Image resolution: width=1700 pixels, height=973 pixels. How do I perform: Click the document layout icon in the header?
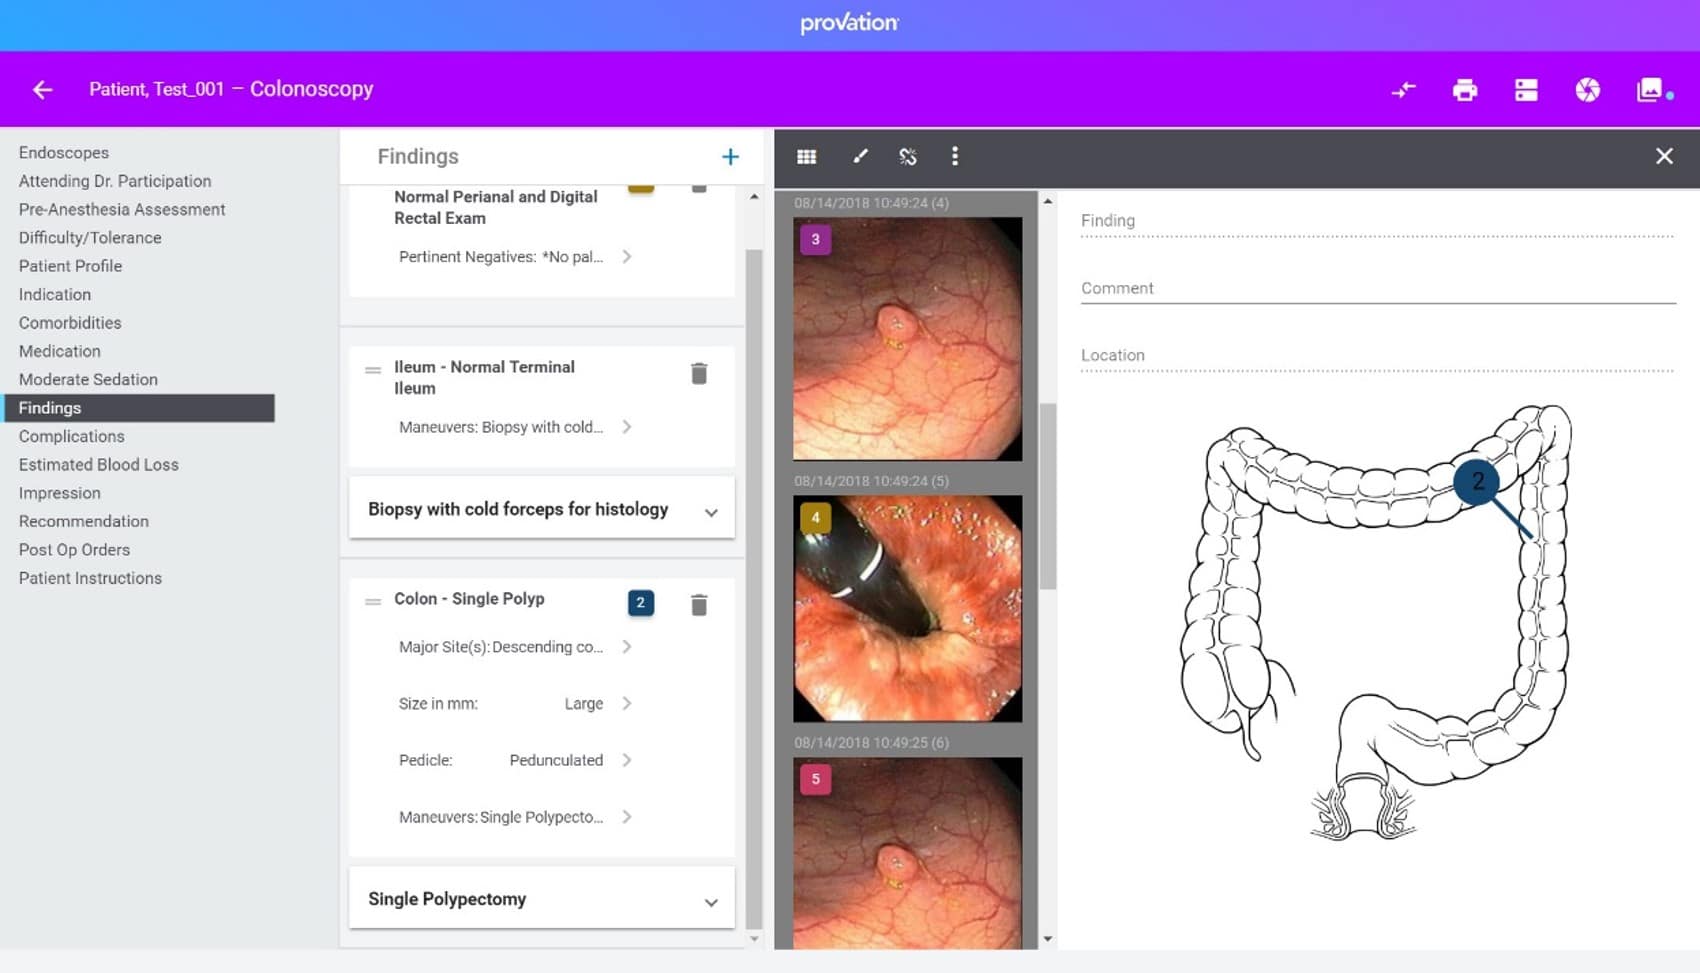[1526, 89]
